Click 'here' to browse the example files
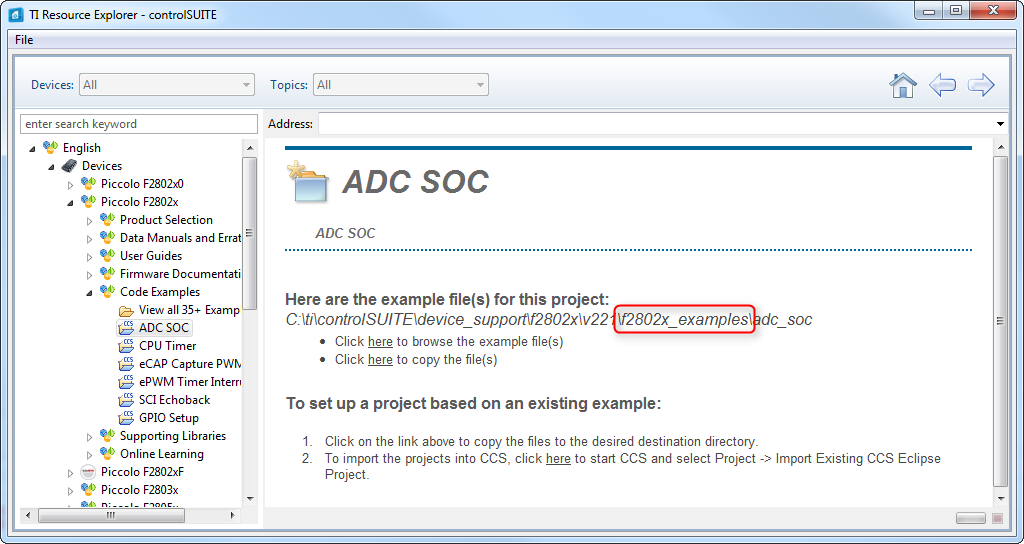This screenshot has width=1024, height=544. pos(380,342)
